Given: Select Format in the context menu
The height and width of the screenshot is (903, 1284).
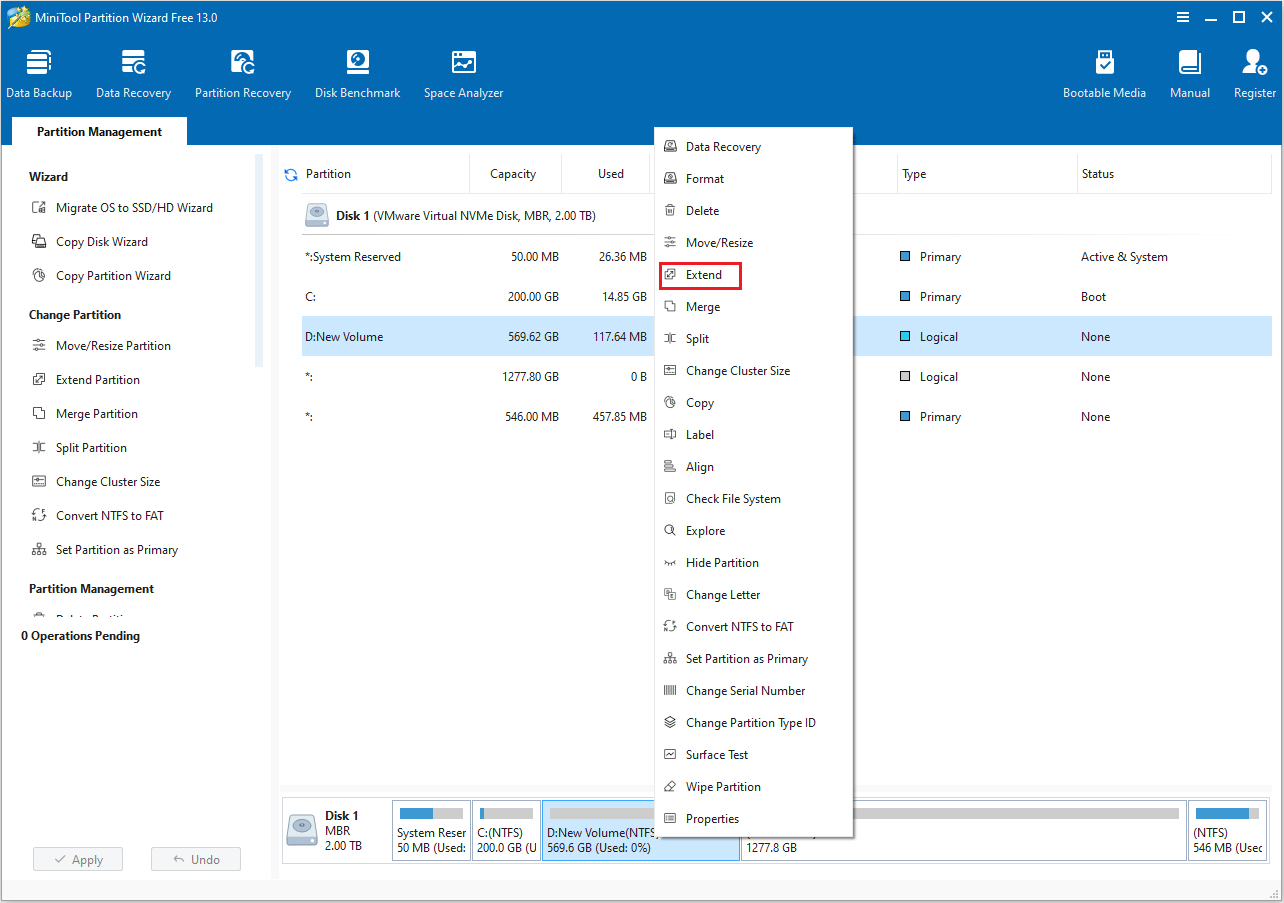Looking at the screenshot, I should click(753, 179).
